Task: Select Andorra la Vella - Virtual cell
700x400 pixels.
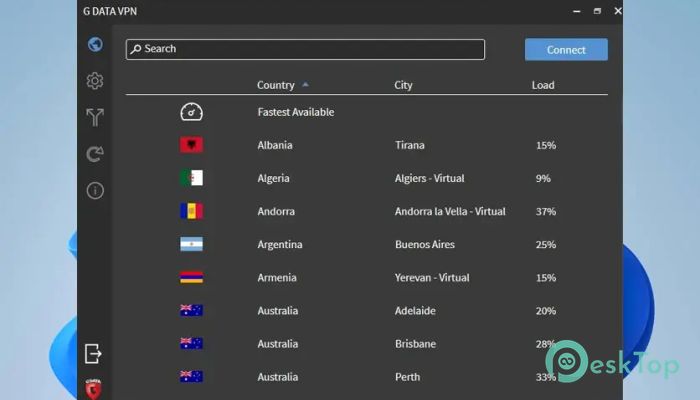Action: (450, 211)
